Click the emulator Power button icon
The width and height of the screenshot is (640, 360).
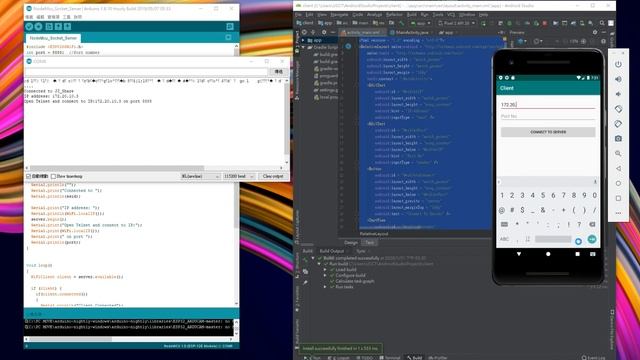[x=618, y=64]
